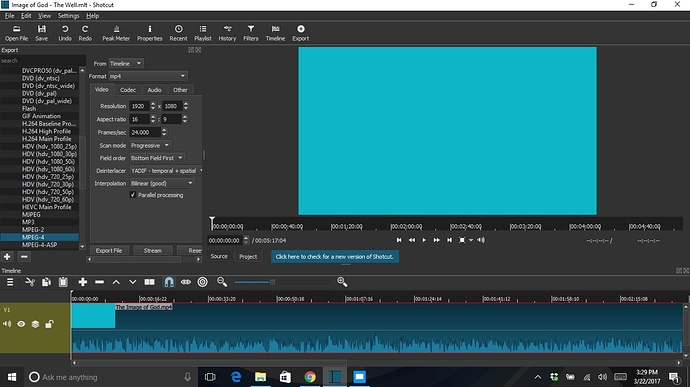
Task: Lock the V1 track
Action: point(49,324)
